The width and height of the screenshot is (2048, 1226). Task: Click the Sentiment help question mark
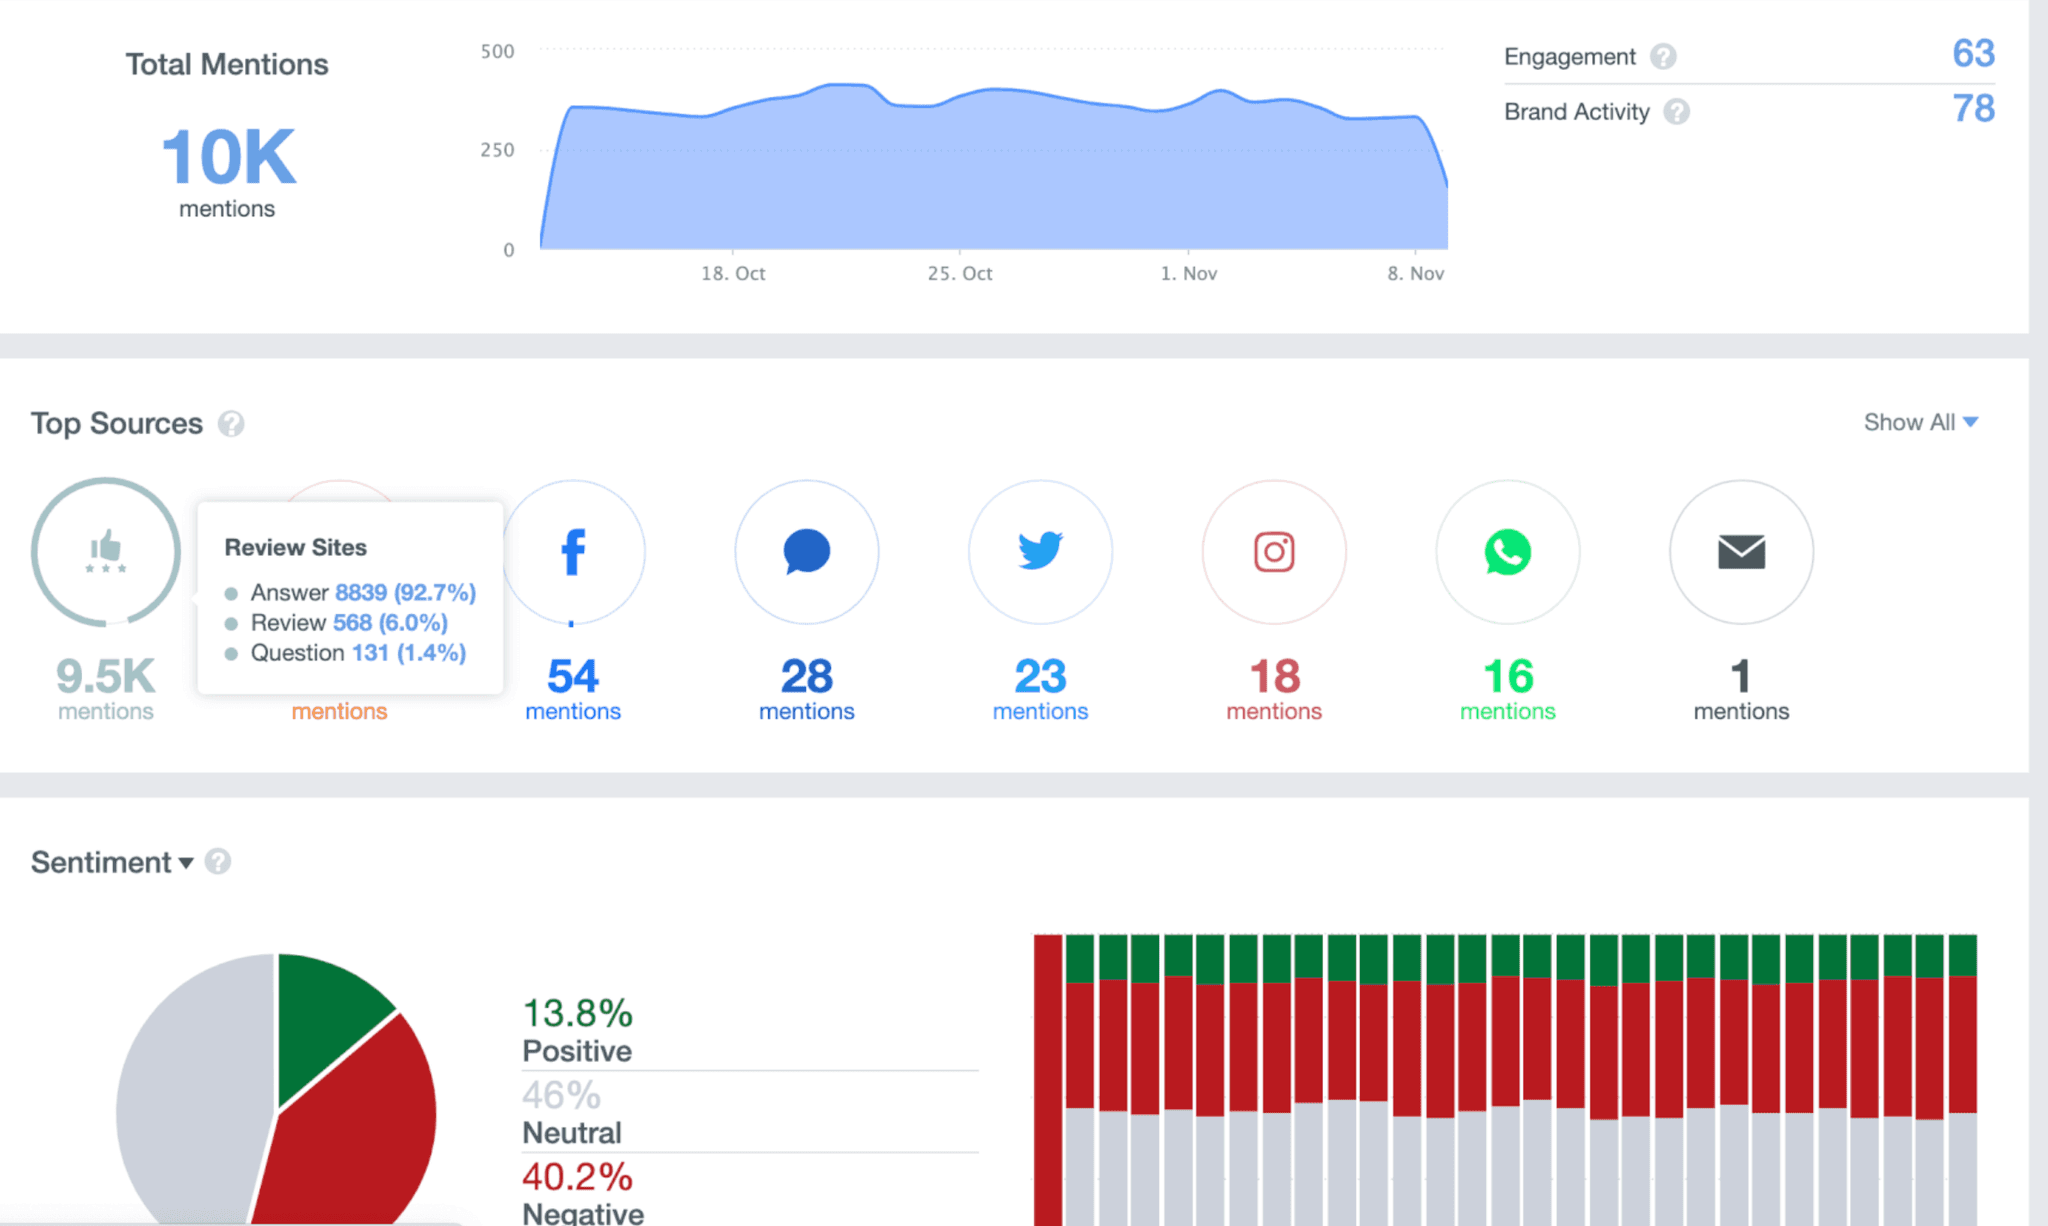click(x=218, y=862)
